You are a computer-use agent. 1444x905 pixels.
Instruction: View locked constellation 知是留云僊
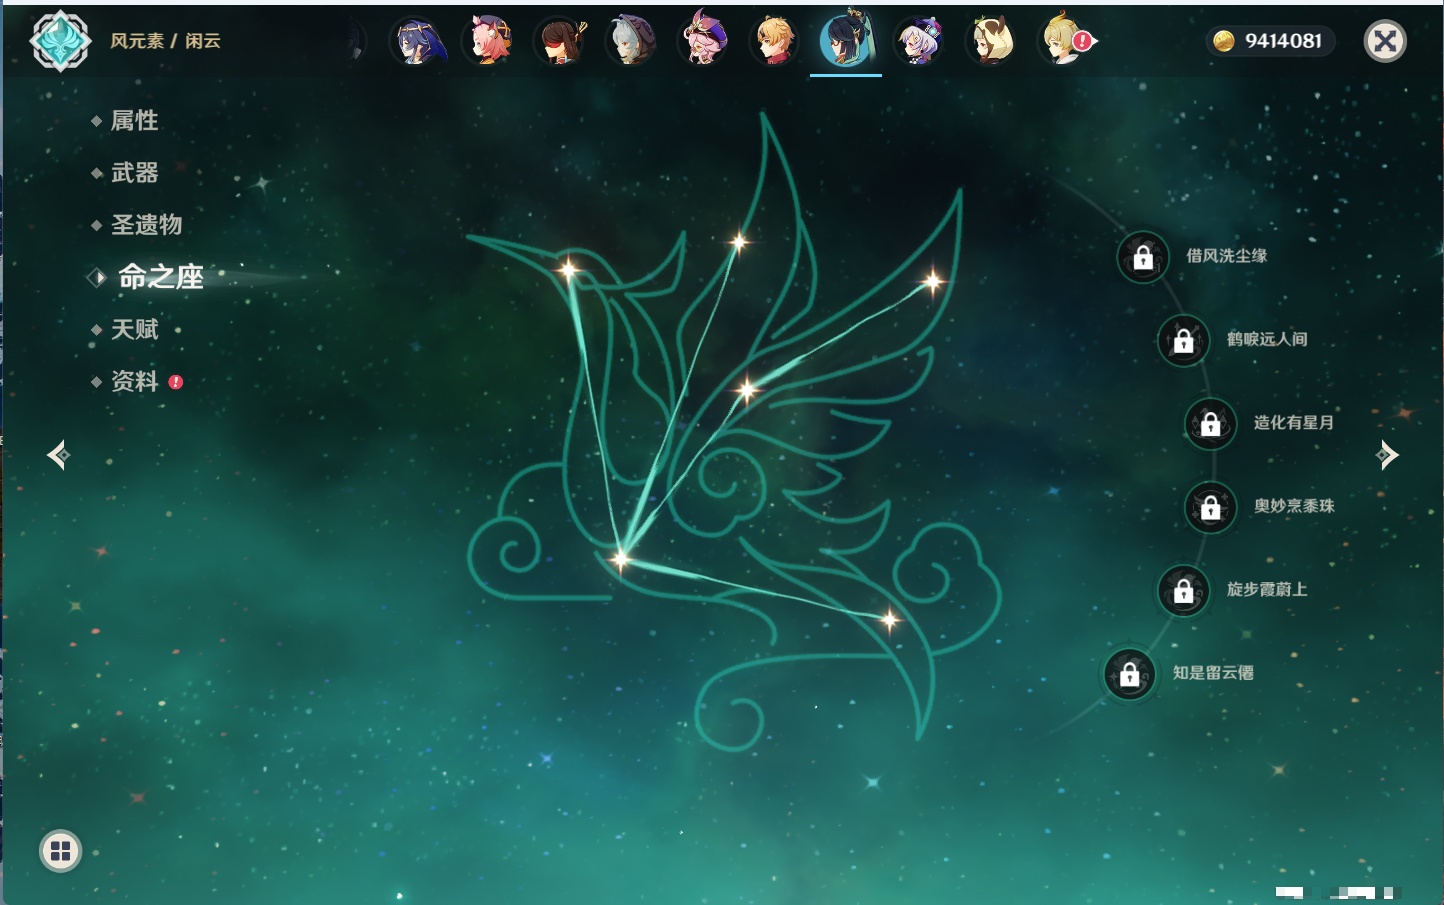[x=1129, y=674]
